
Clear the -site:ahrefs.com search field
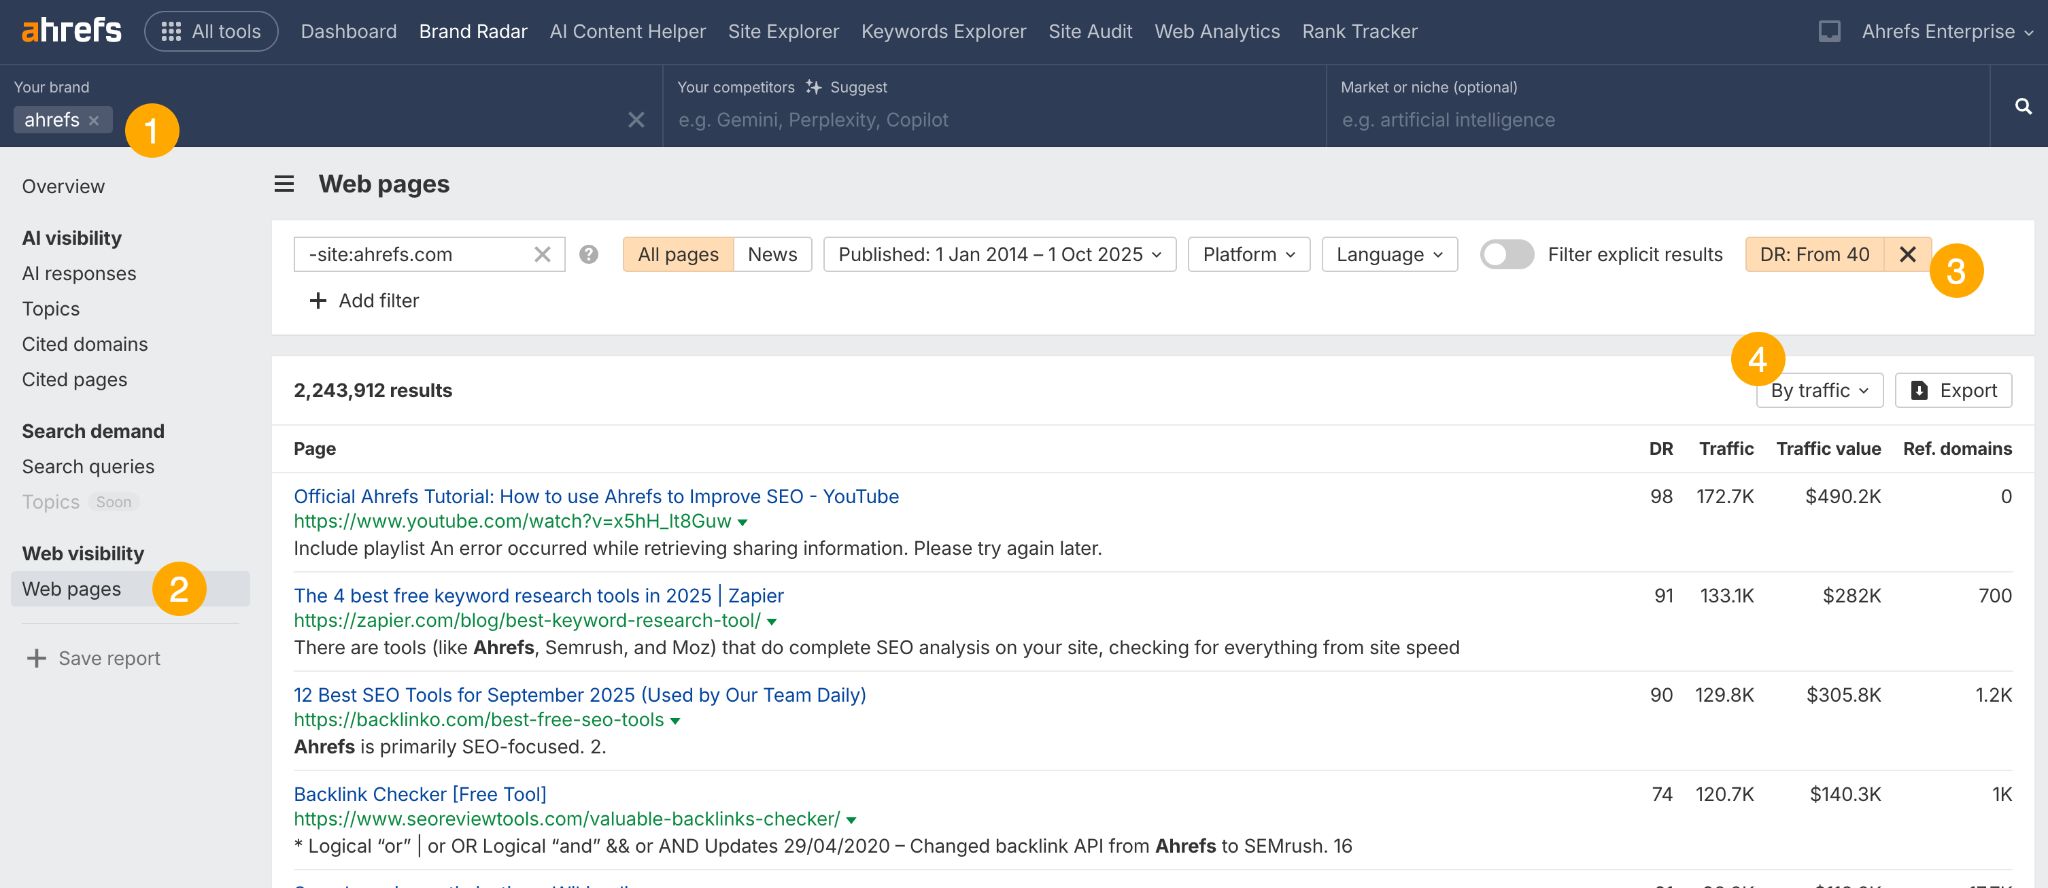point(542,255)
